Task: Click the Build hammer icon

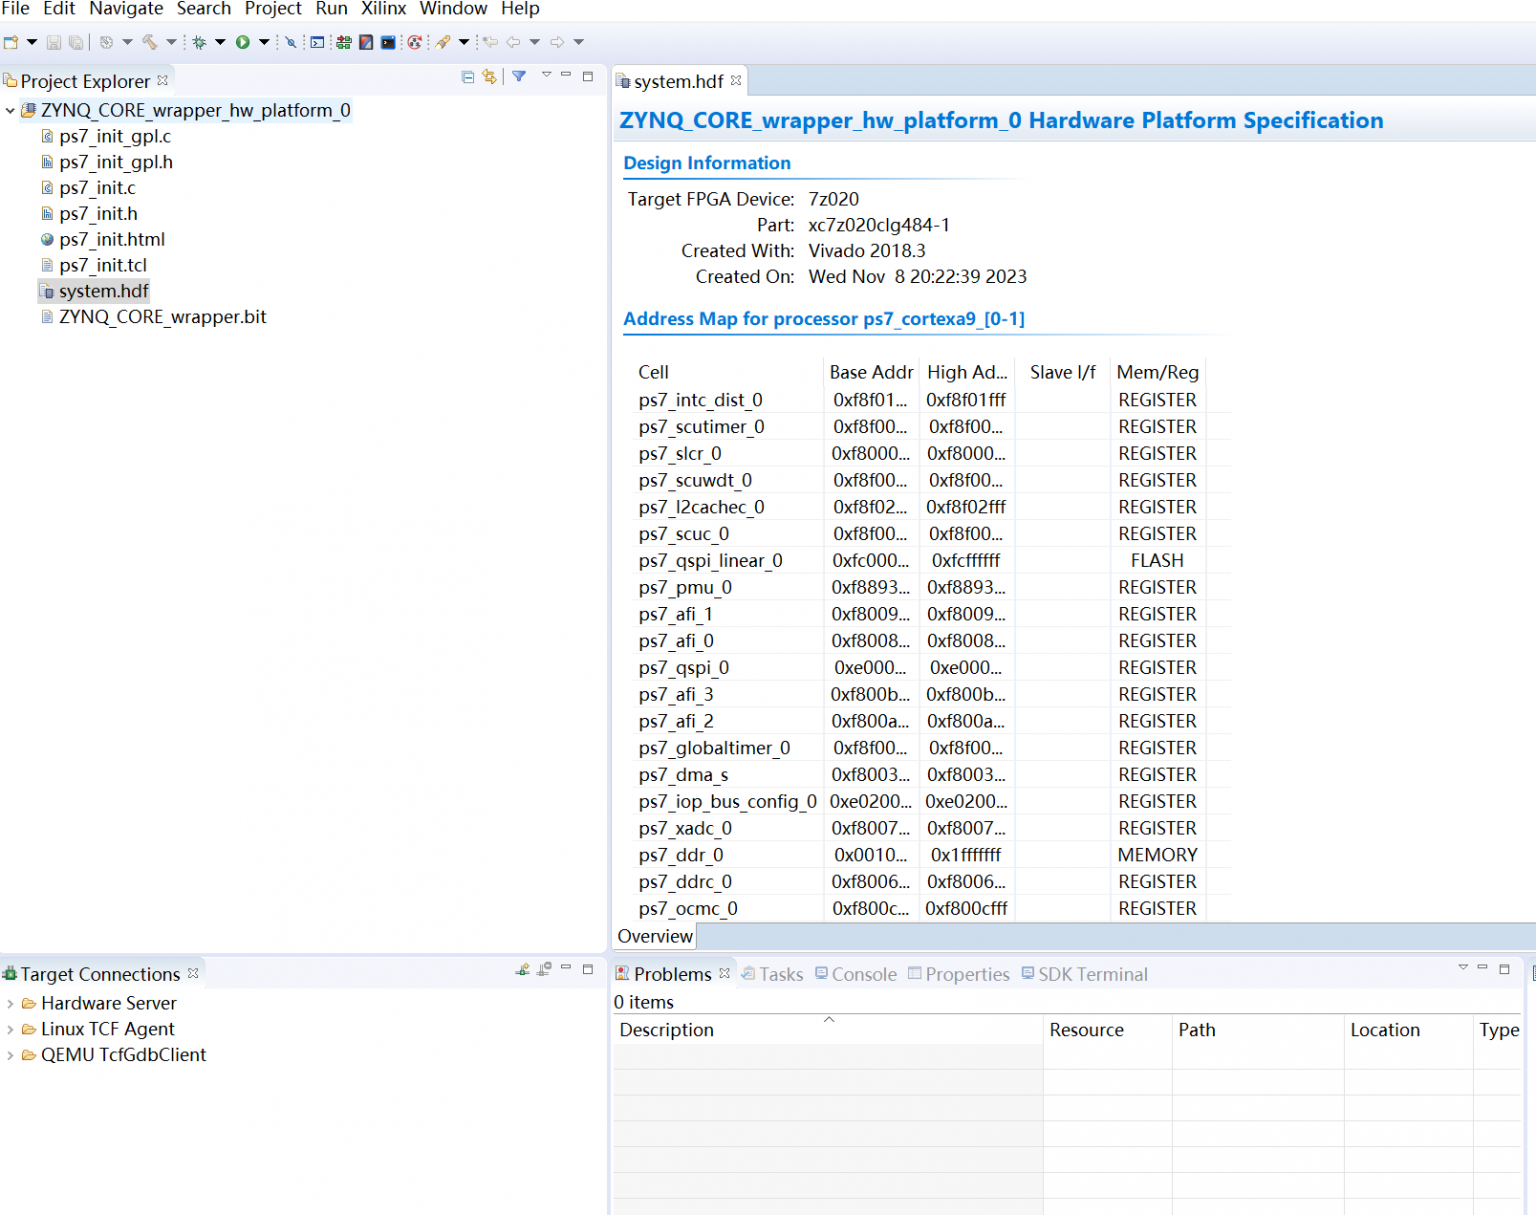Action: pos(149,42)
